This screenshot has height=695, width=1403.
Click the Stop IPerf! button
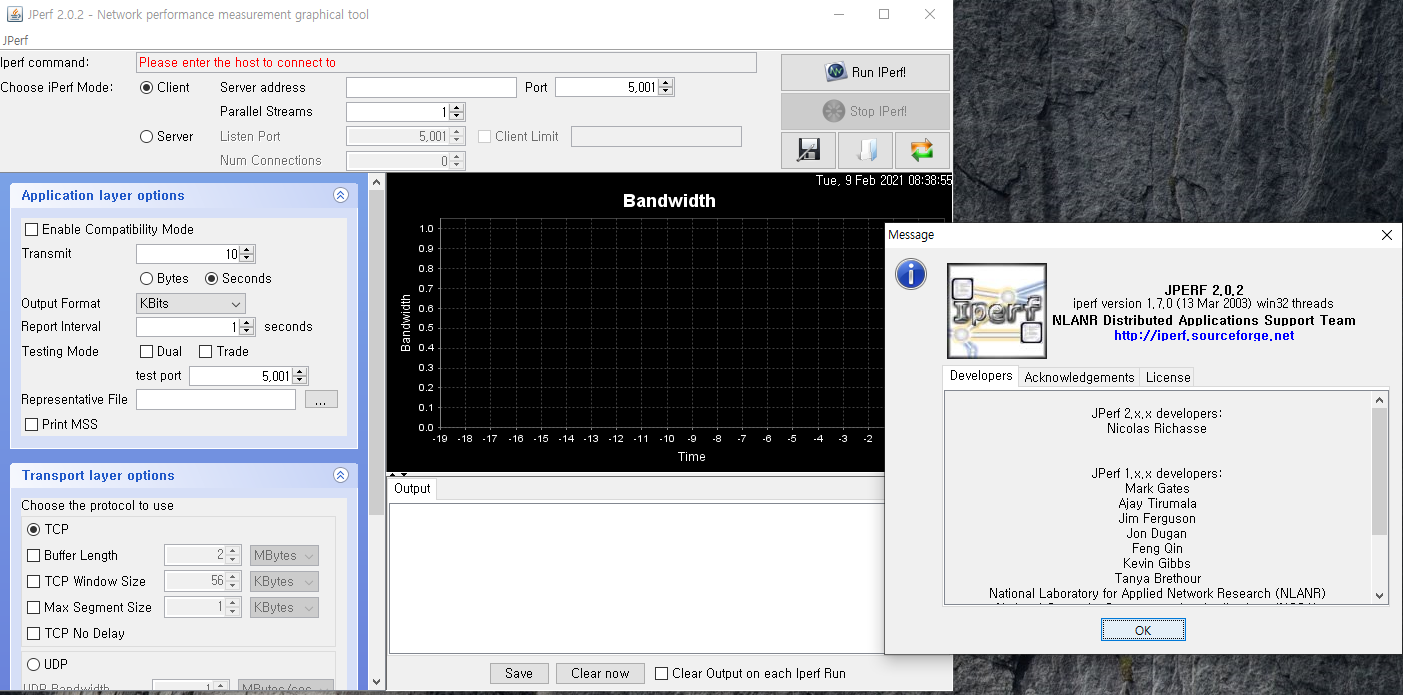coord(865,111)
